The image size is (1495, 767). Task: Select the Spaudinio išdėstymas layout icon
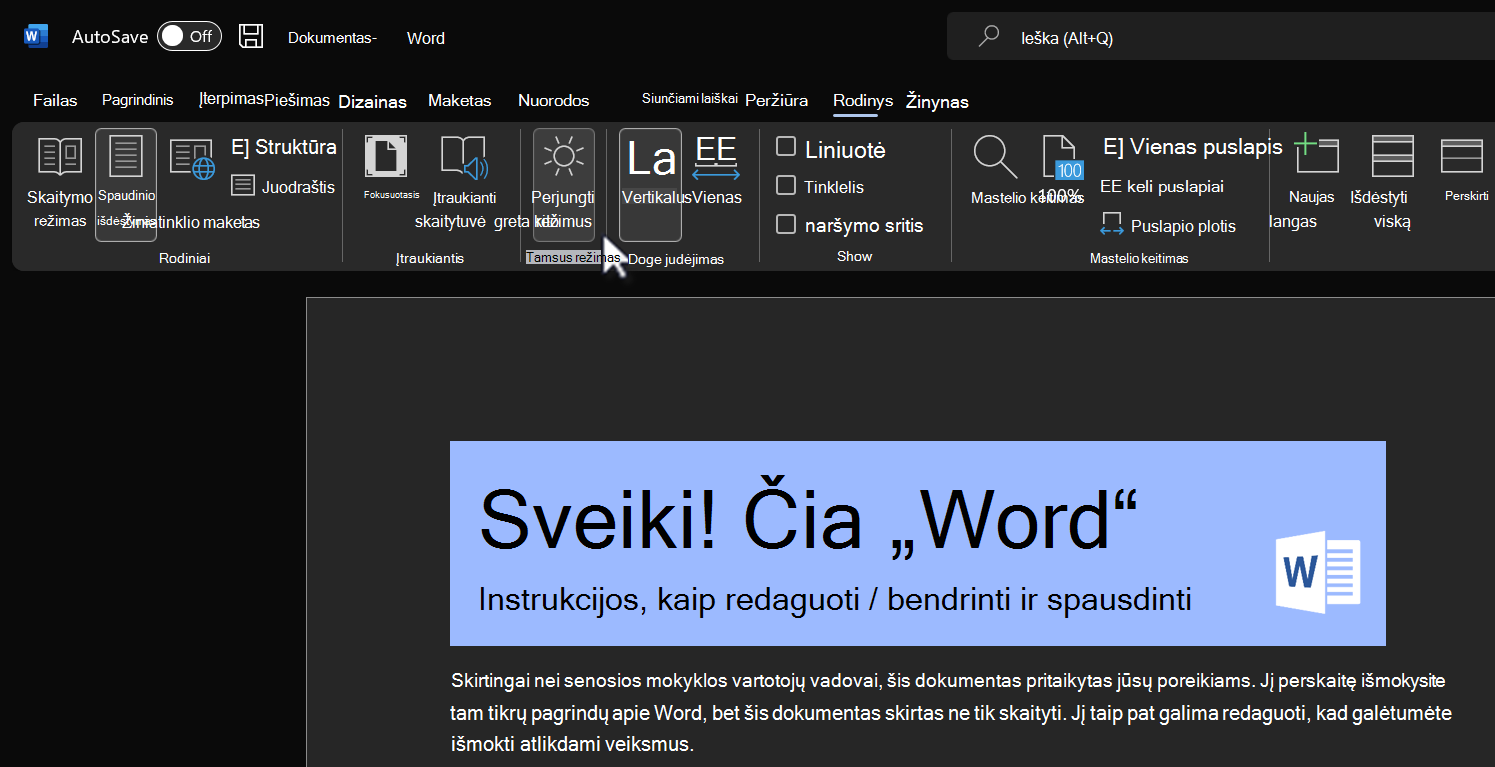click(x=126, y=157)
